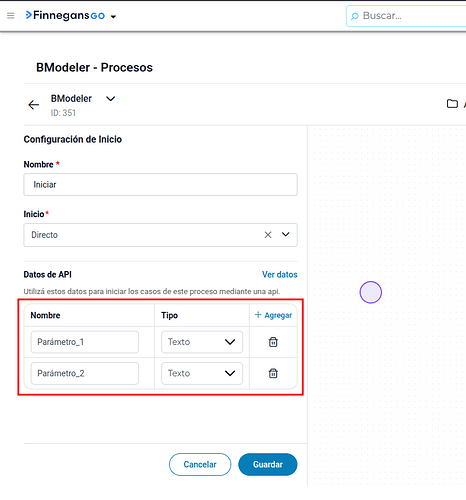Open Tipo dropdown for Parámetro_1
Screen dimensions: 466x500
tap(202, 342)
